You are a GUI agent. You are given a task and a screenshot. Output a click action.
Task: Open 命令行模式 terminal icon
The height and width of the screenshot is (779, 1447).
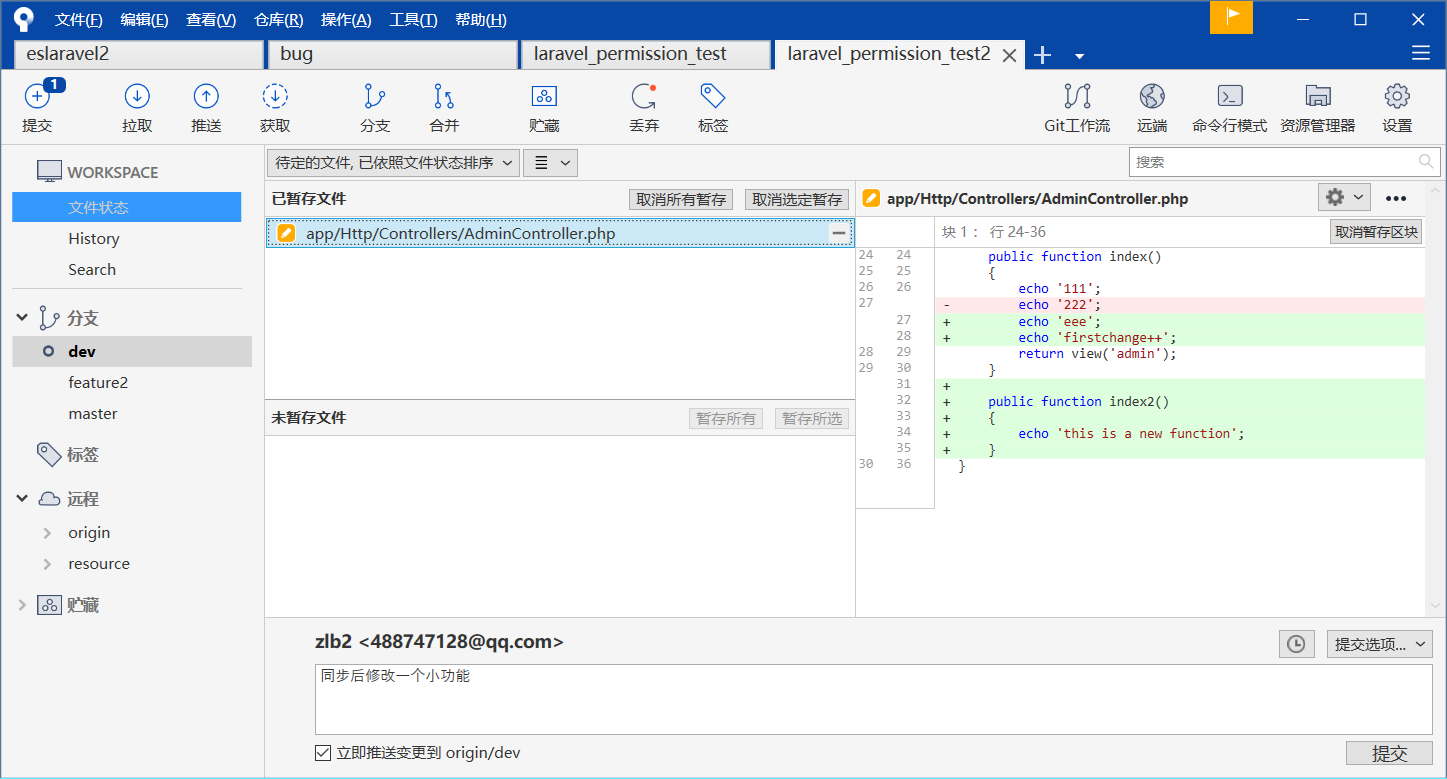click(x=1229, y=97)
